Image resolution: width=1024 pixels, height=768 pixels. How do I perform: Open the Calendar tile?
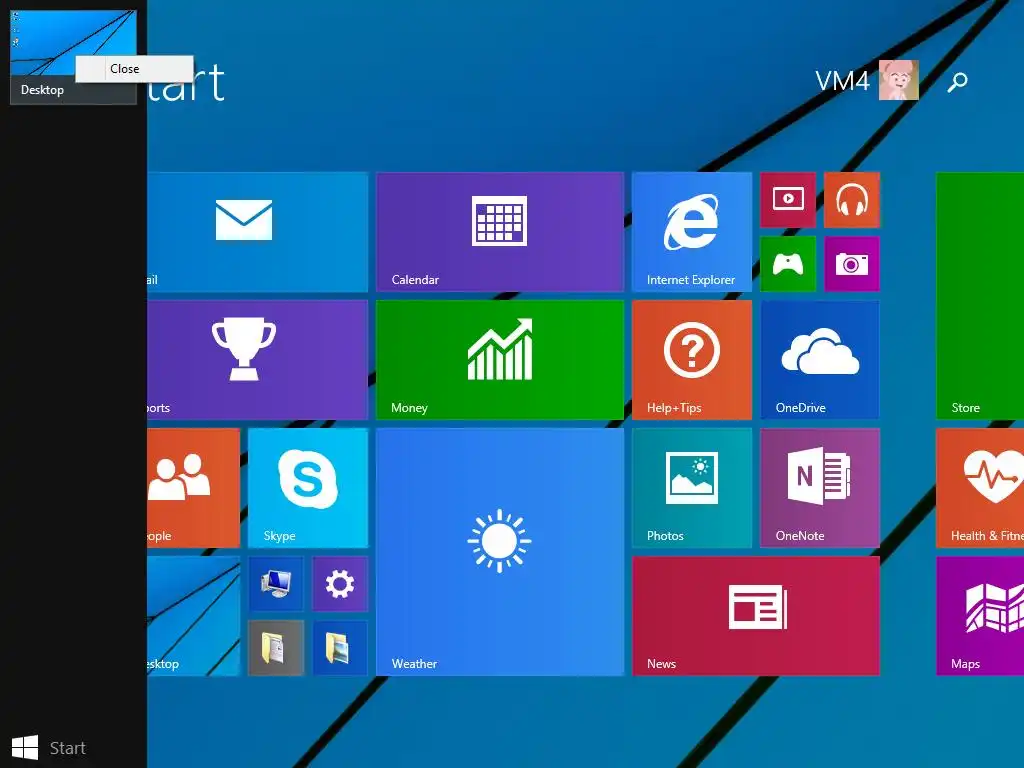(500, 232)
